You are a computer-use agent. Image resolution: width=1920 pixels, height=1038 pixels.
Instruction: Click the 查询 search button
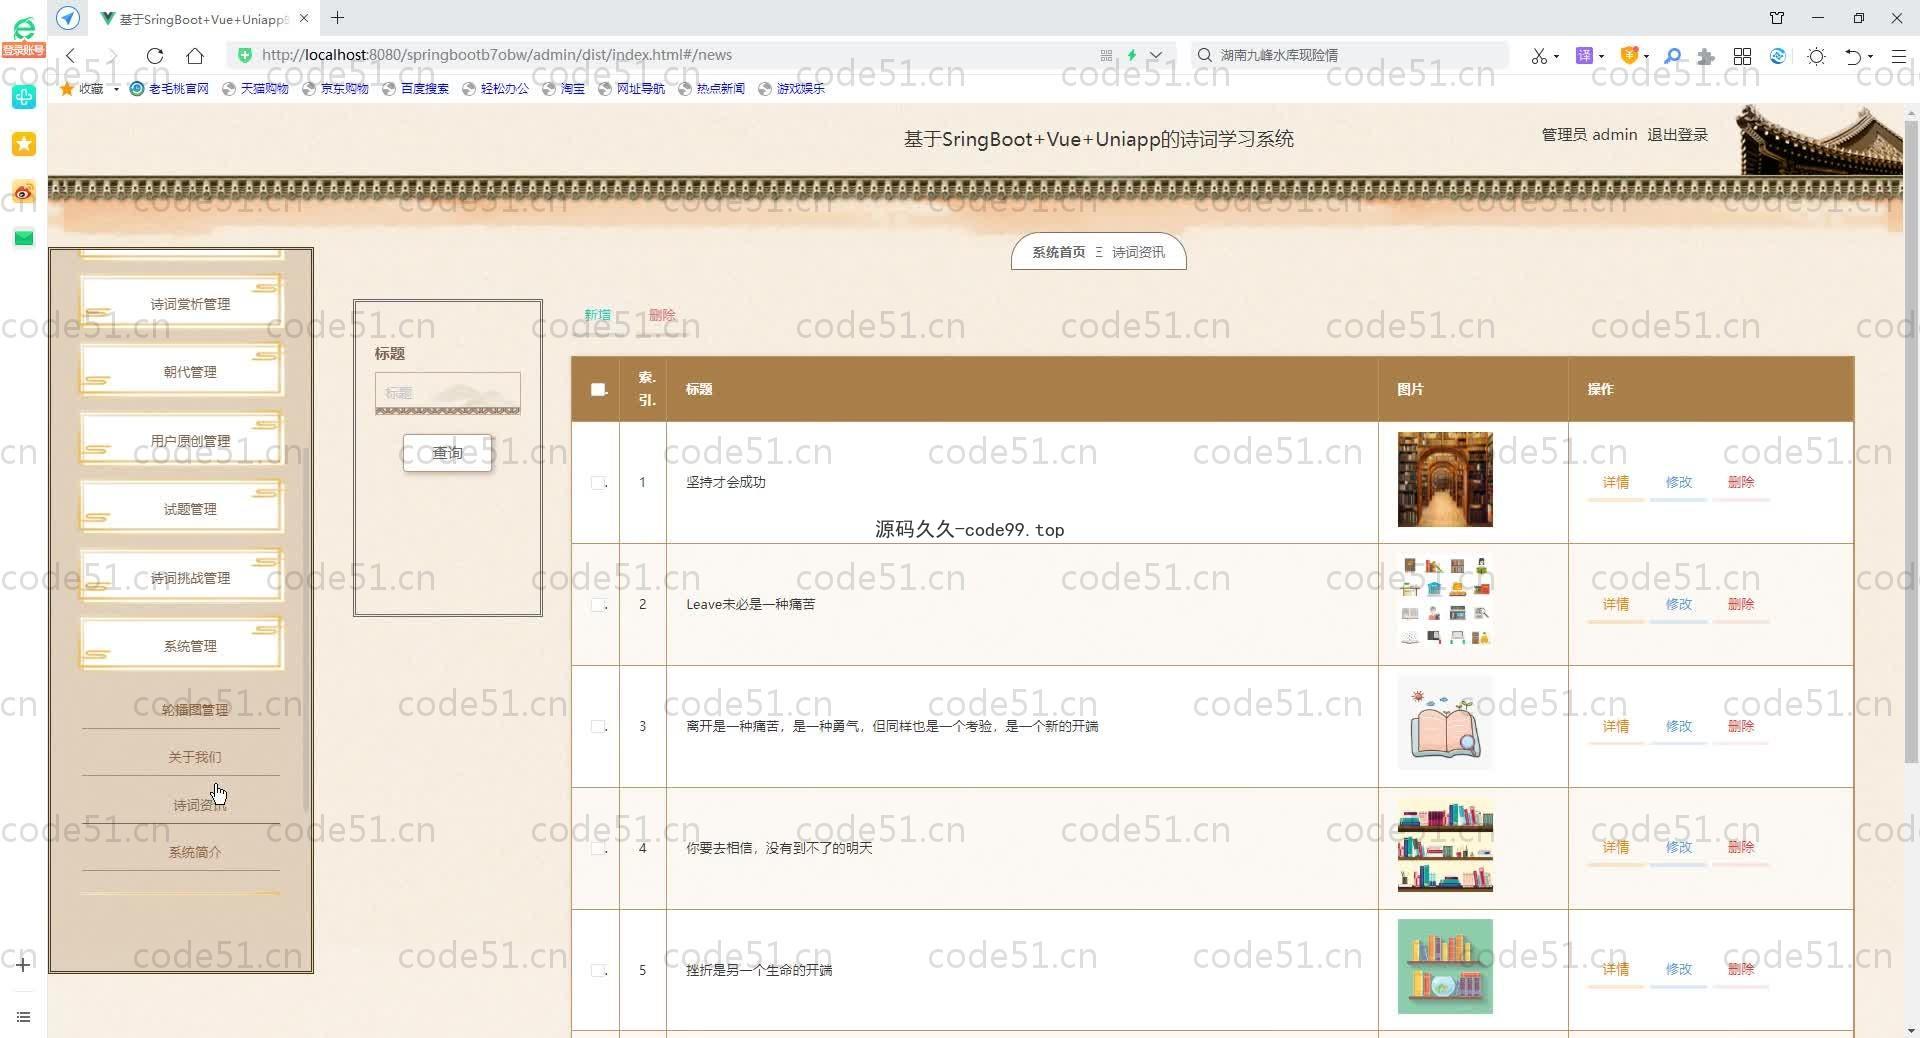point(447,453)
